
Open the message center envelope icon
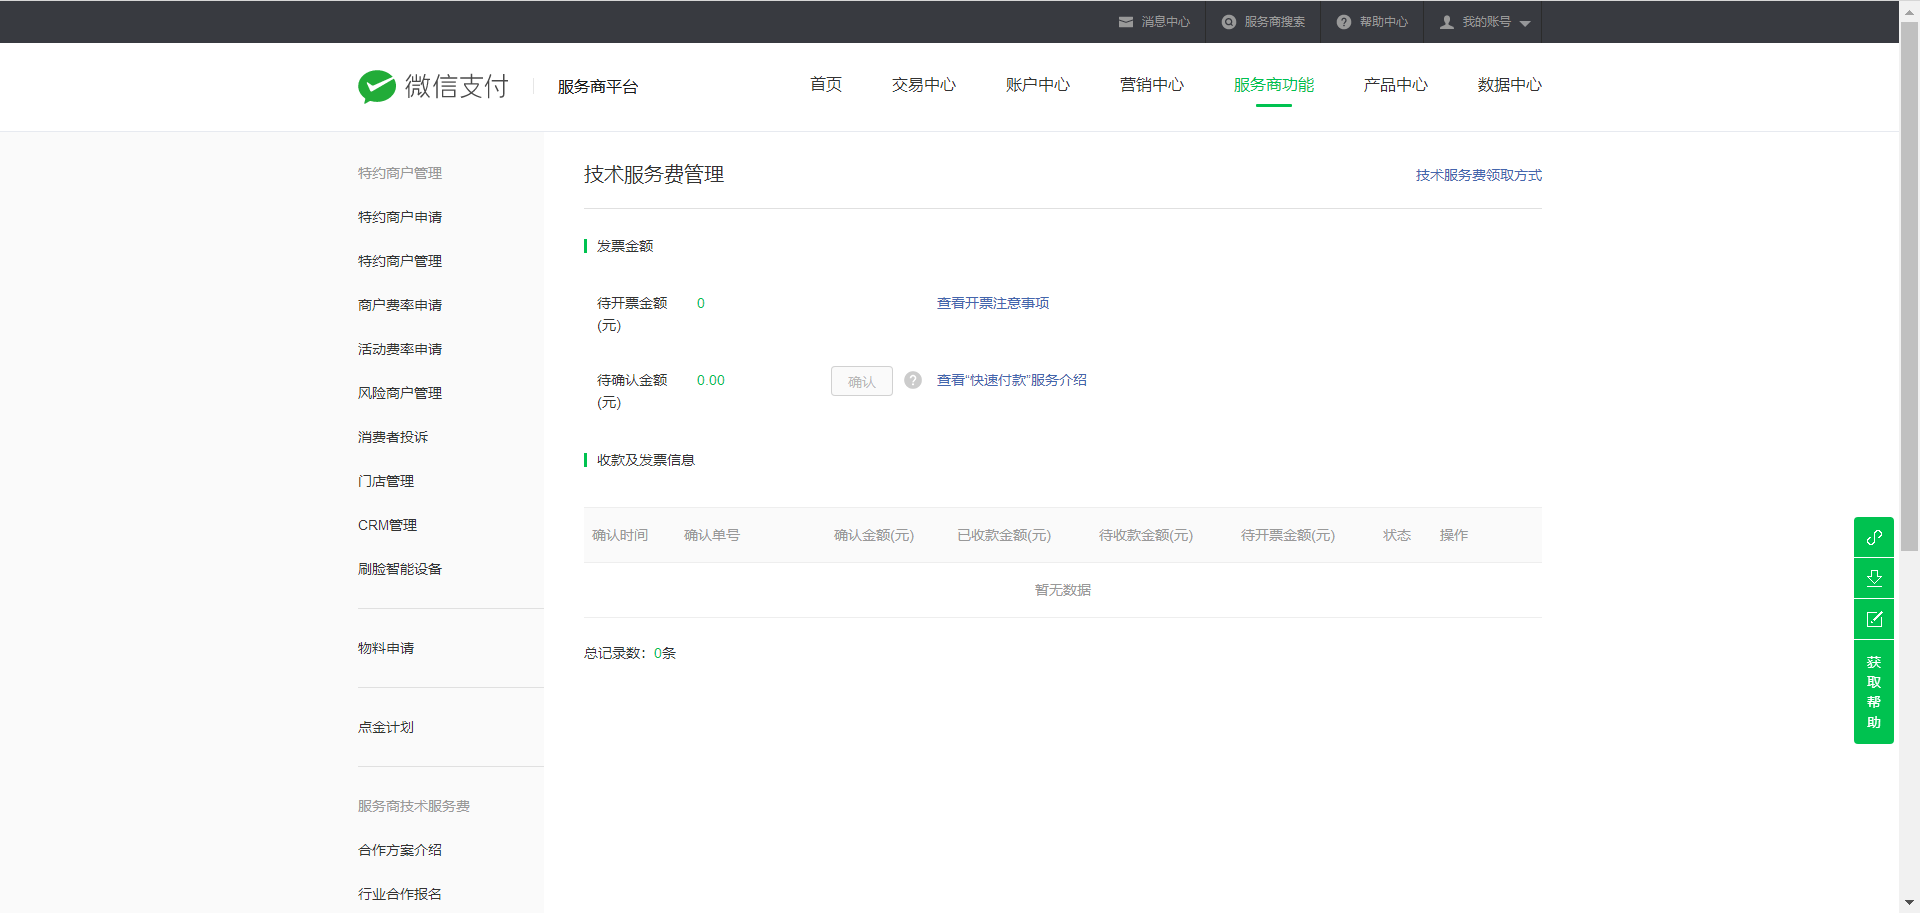click(x=1126, y=22)
